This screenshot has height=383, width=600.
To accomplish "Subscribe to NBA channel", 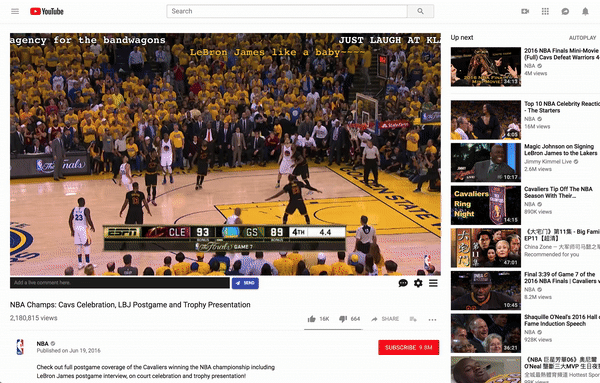I will (409, 347).
